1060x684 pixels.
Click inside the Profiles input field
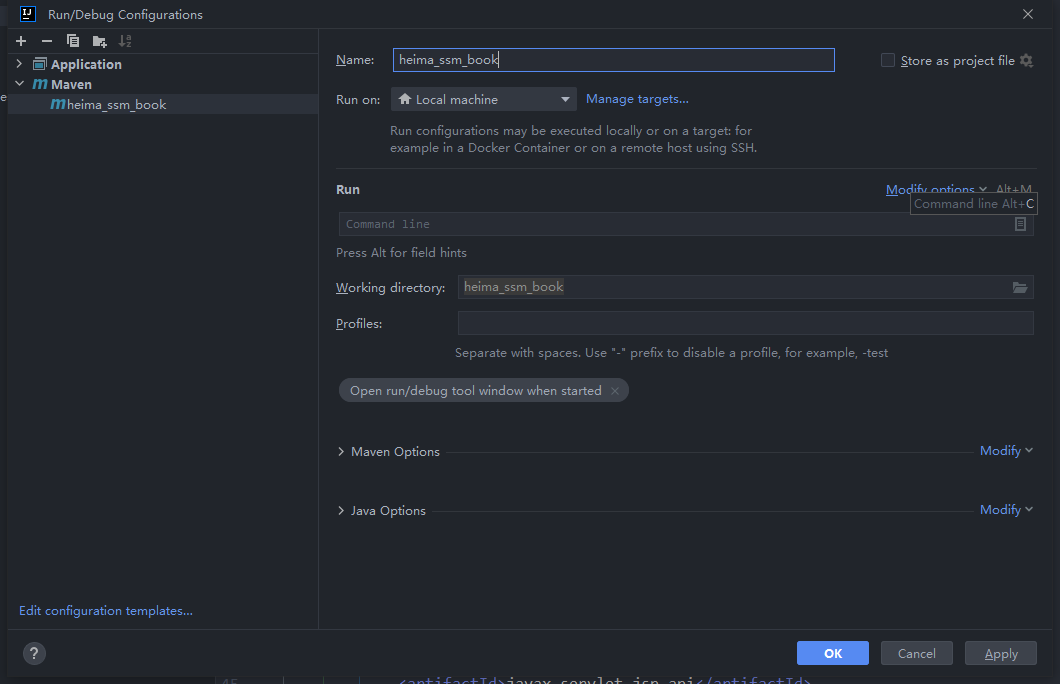(745, 323)
